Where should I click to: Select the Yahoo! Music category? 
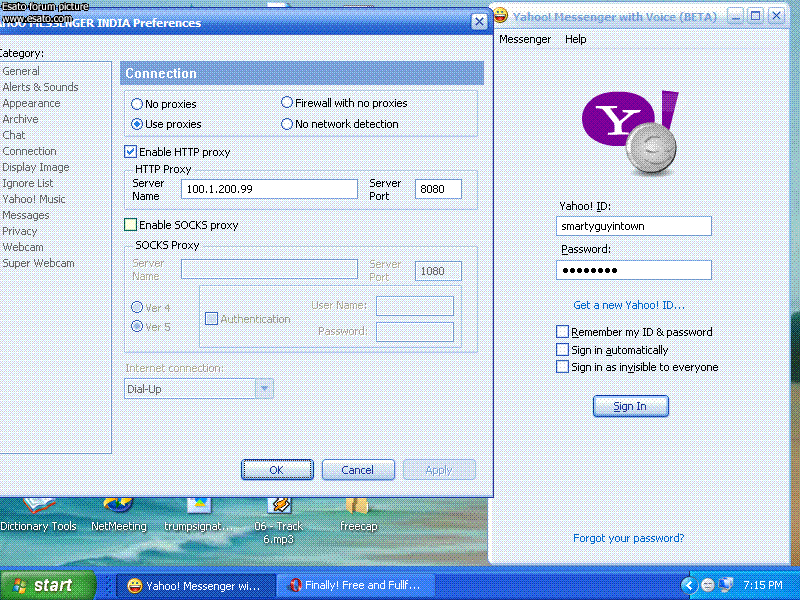pyautogui.click(x=34, y=199)
